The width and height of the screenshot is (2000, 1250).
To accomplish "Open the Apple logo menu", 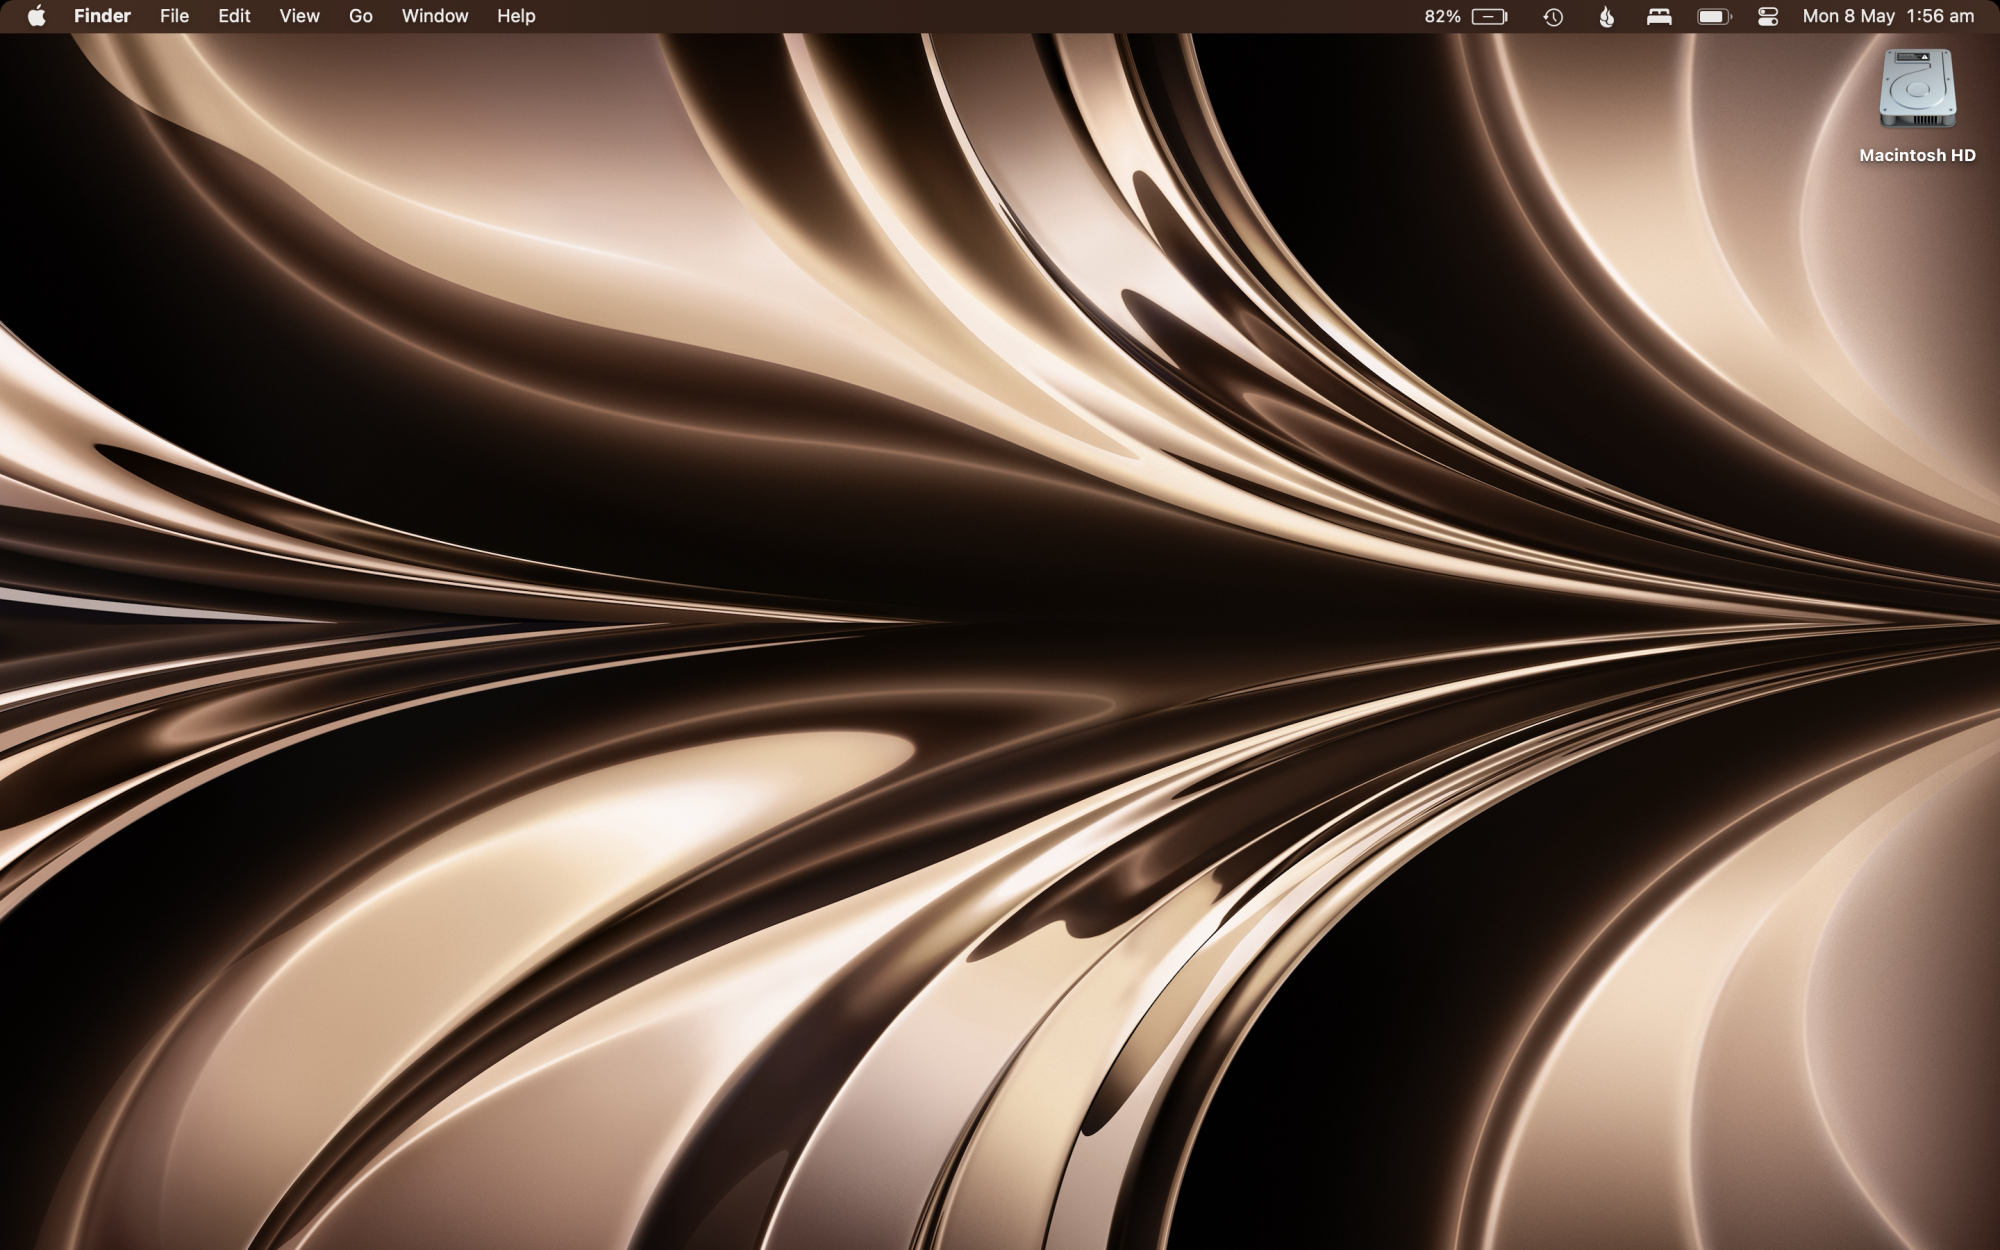I will [36, 16].
